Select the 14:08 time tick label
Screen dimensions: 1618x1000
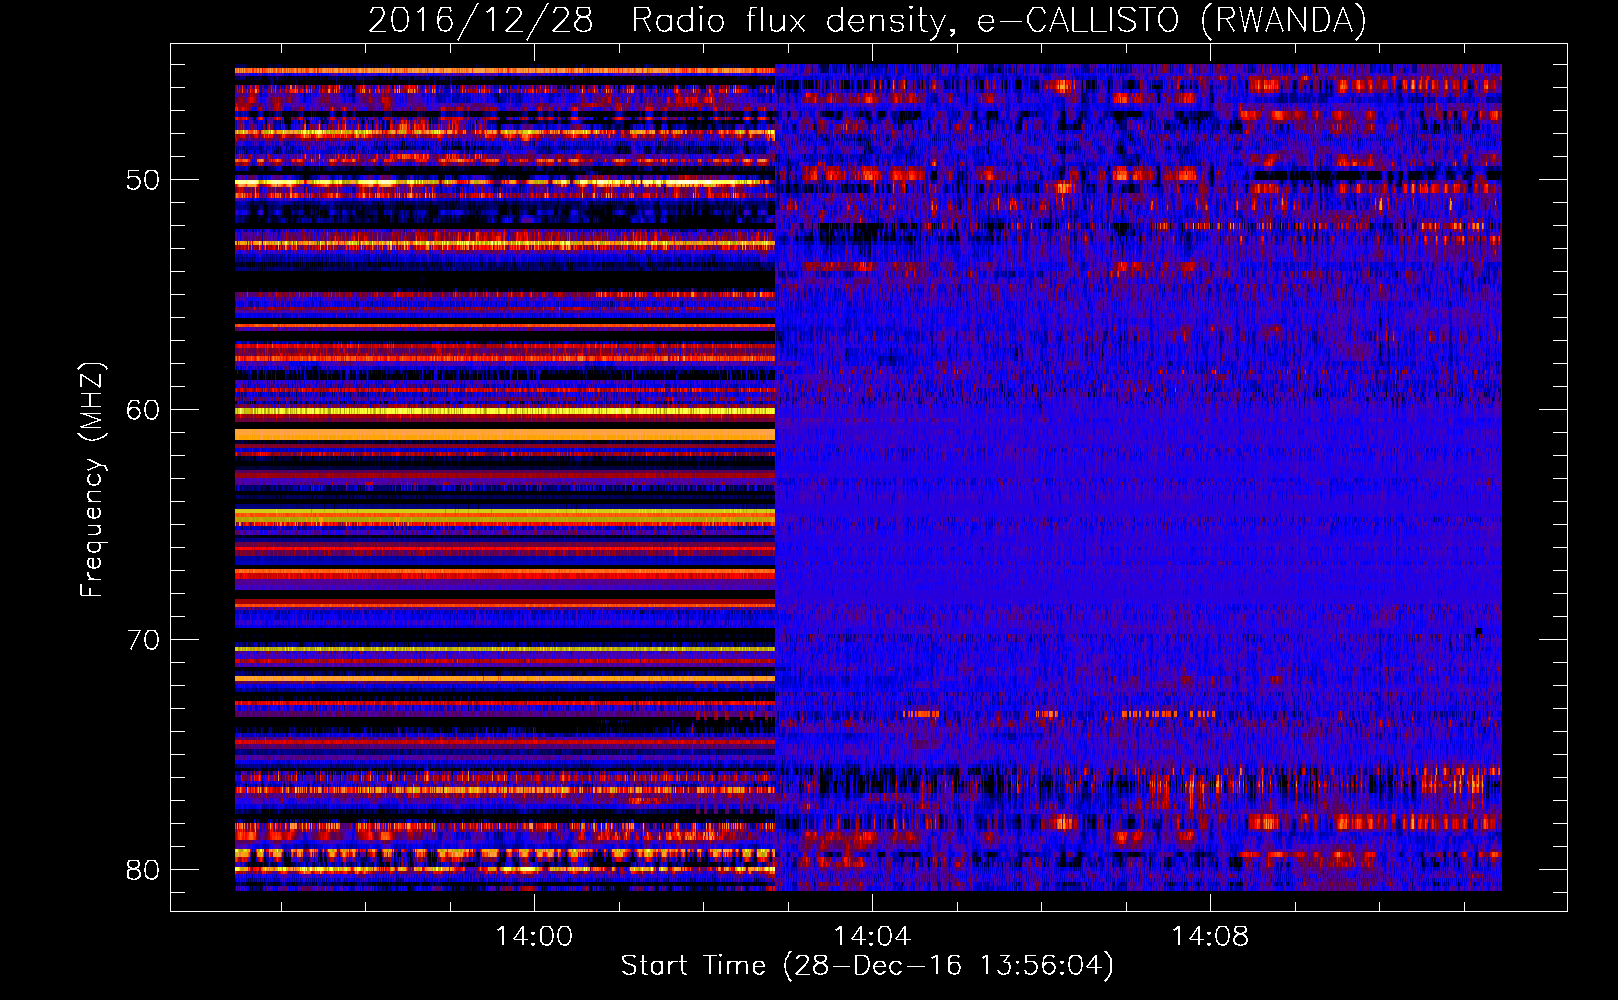pyautogui.click(x=1210, y=936)
